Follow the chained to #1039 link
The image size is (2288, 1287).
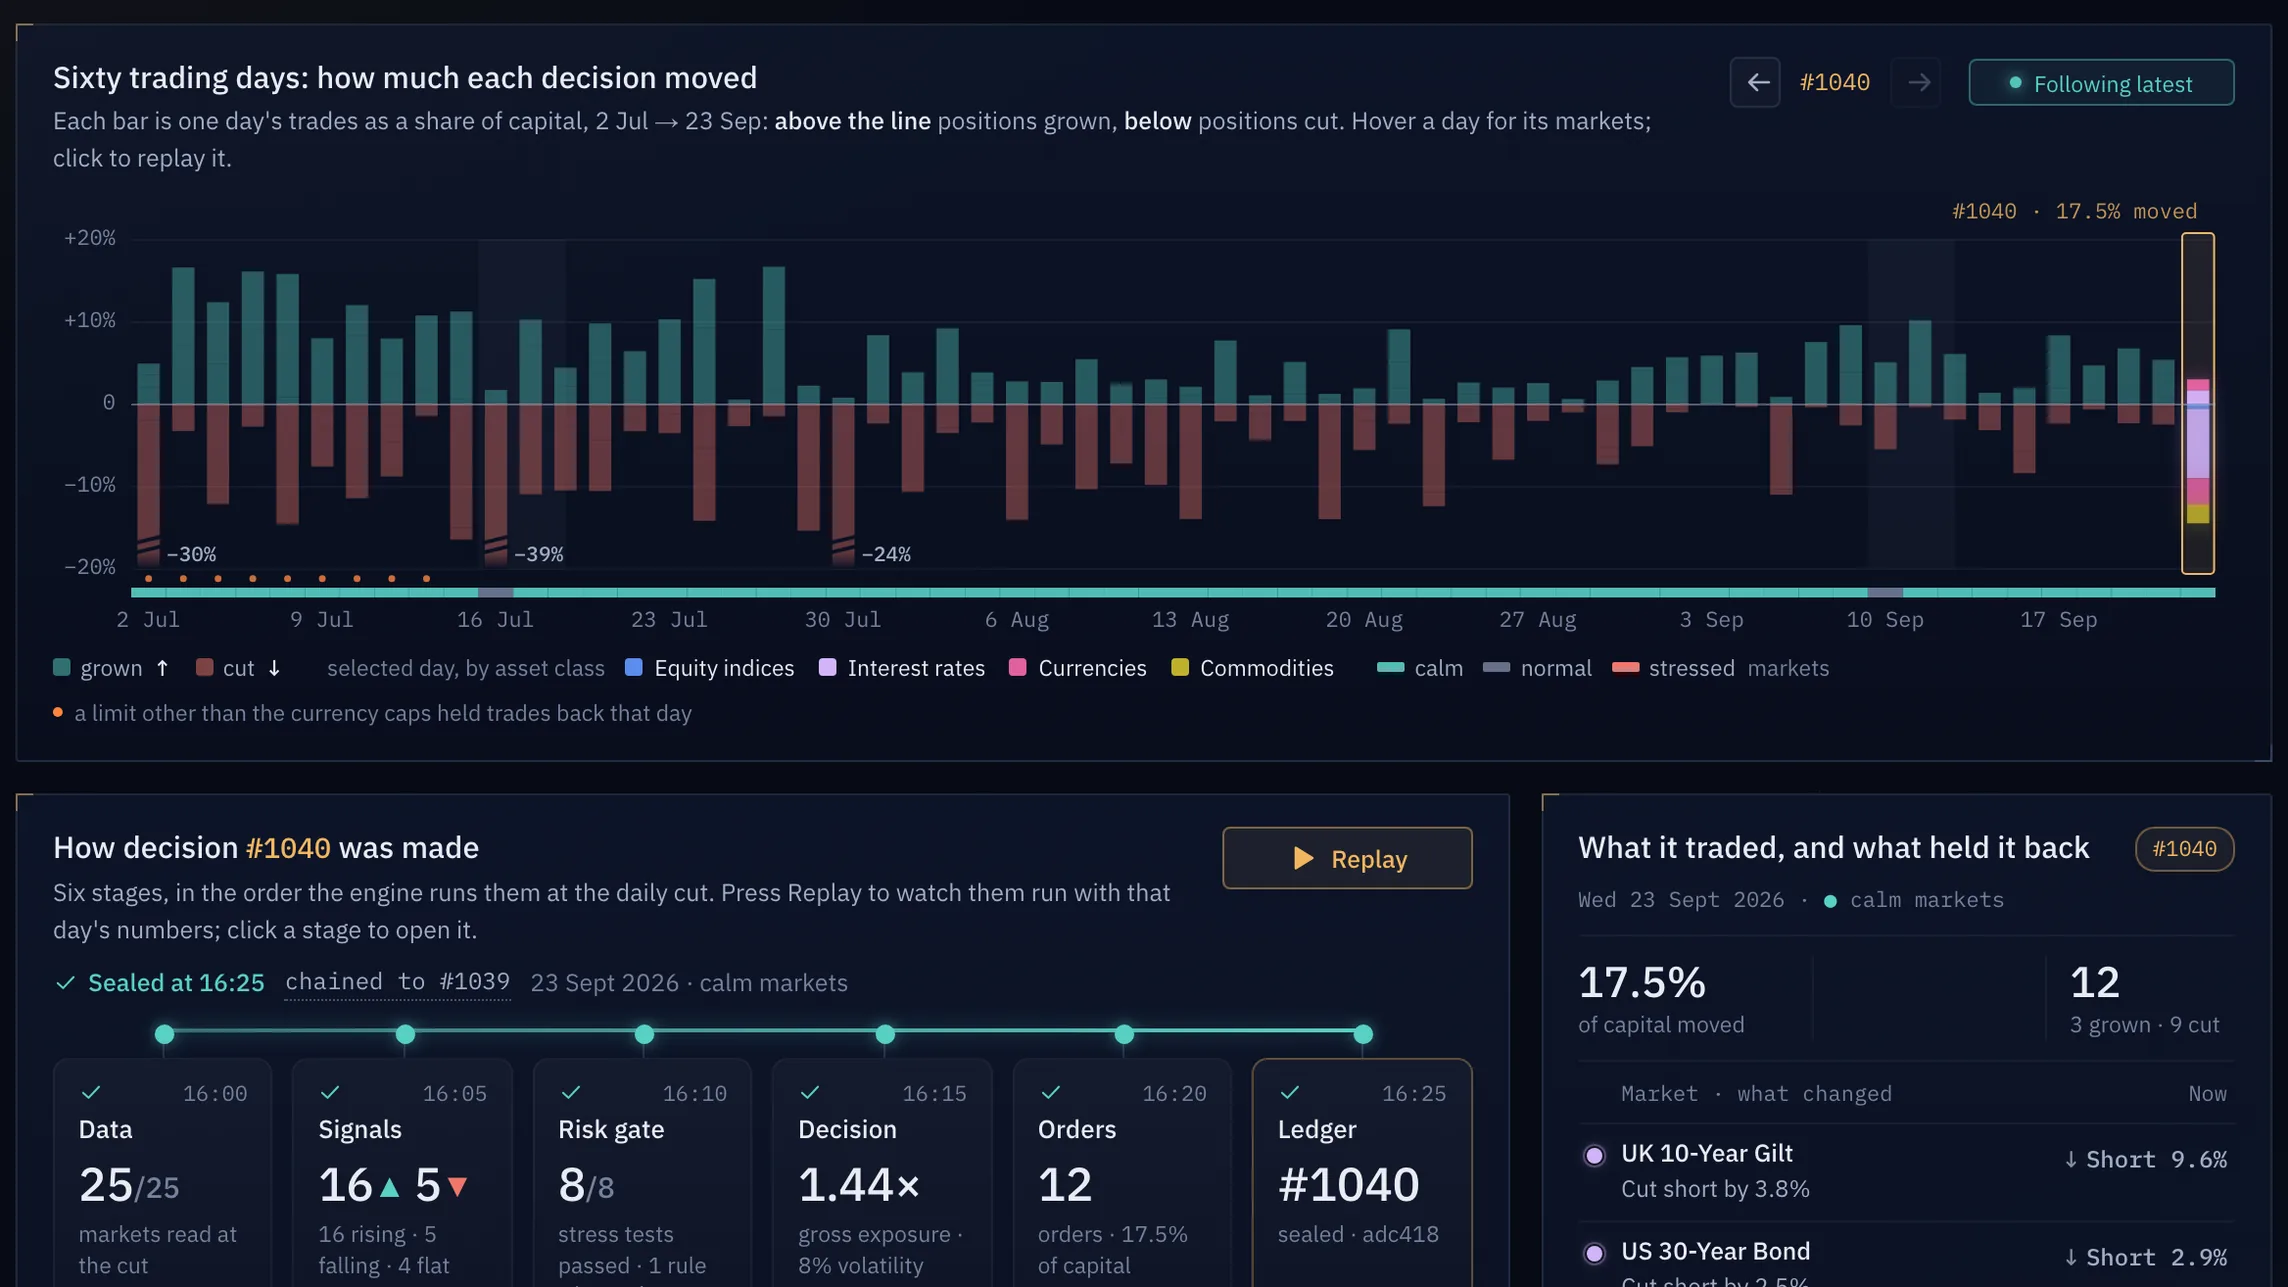pyautogui.click(x=397, y=982)
